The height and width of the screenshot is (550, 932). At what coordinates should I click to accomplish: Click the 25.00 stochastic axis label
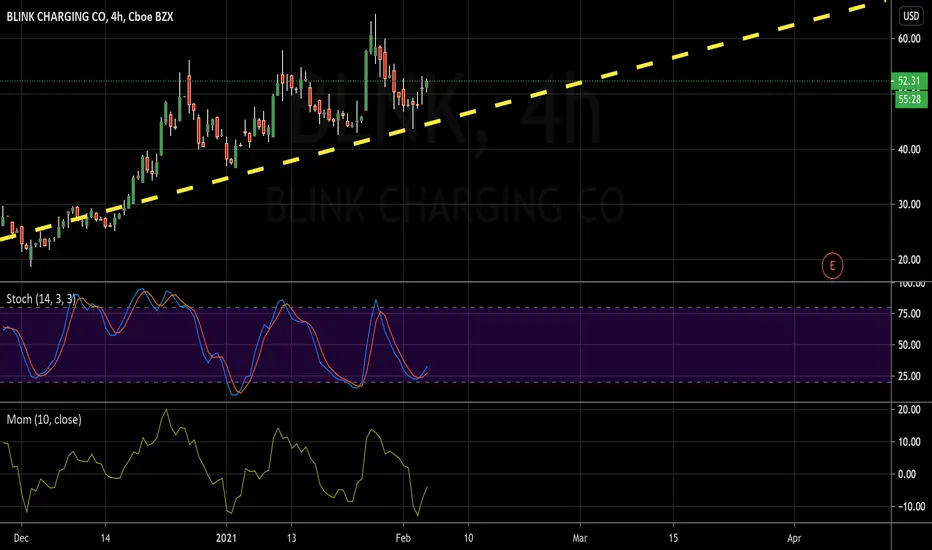[x=909, y=376]
